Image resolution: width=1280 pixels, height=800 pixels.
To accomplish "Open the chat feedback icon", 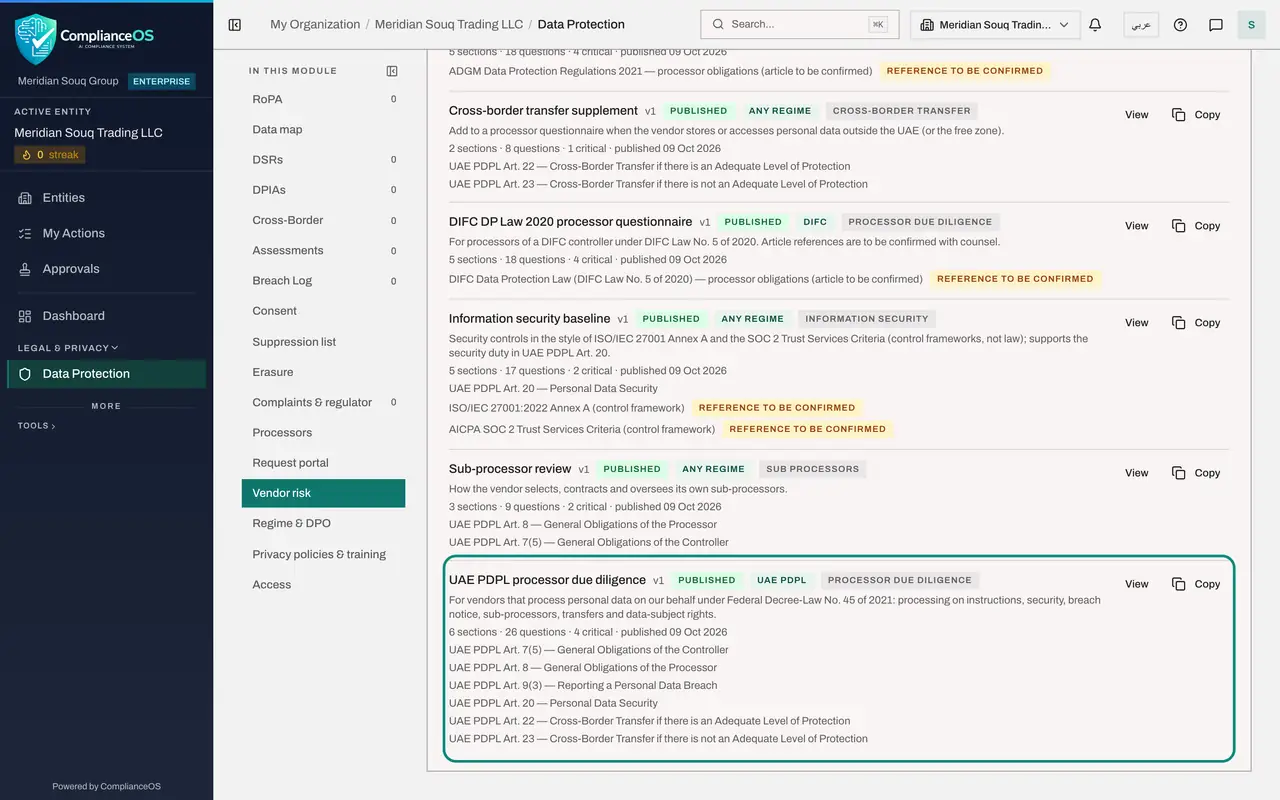I will tap(1216, 25).
